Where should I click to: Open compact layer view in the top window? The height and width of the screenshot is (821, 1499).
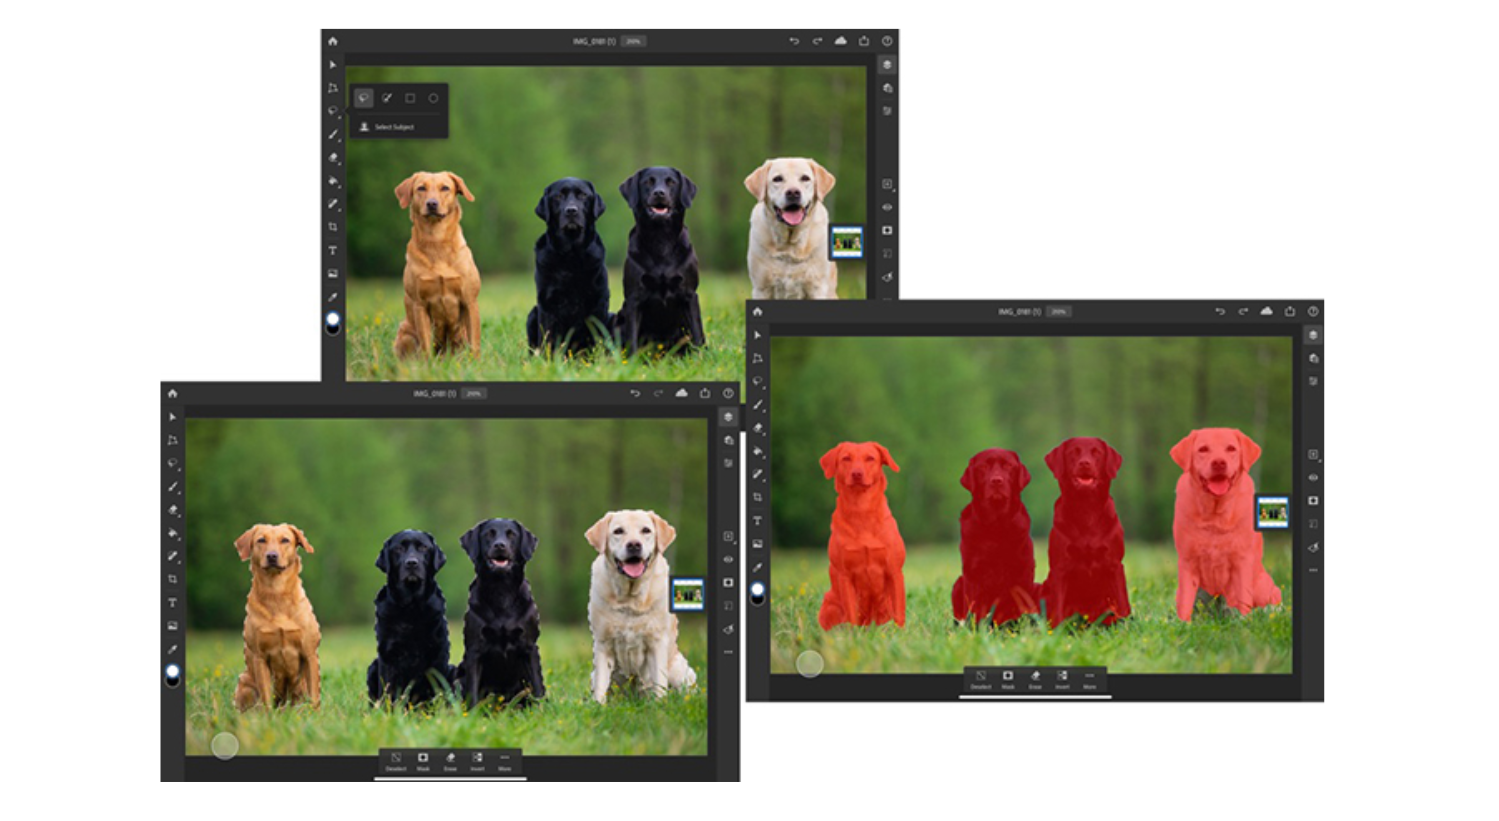887,65
